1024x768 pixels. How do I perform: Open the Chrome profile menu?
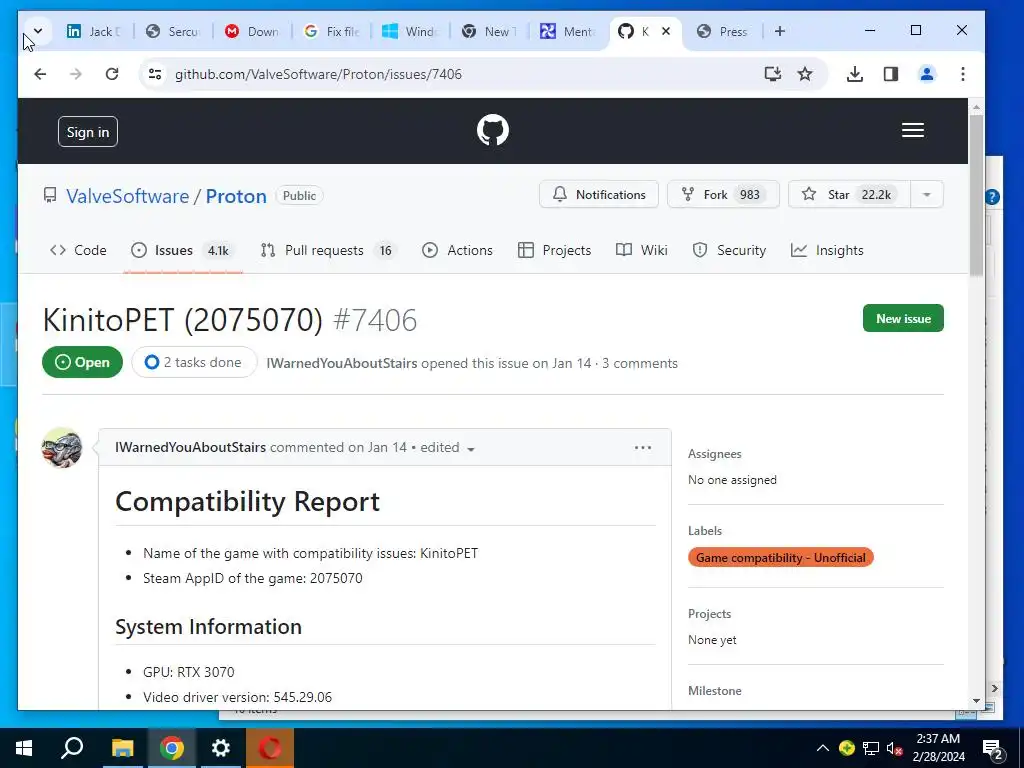tap(927, 74)
